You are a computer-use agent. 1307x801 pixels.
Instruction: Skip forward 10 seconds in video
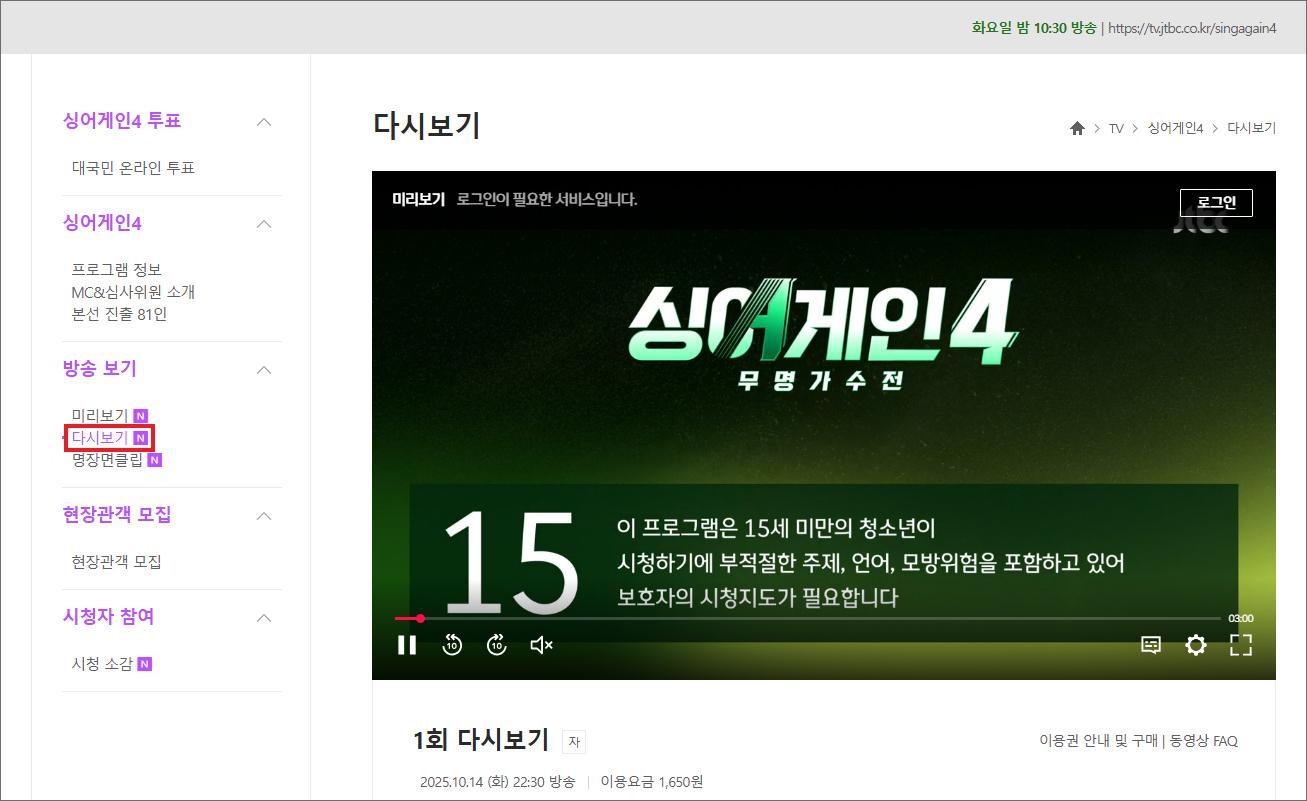coord(497,645)
